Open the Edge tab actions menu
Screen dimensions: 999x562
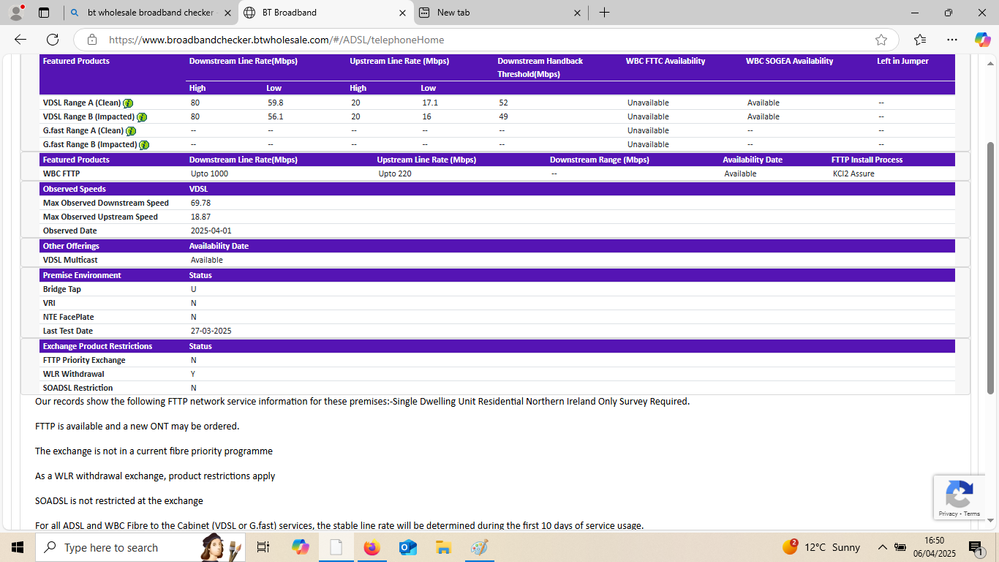click(43, 13)
